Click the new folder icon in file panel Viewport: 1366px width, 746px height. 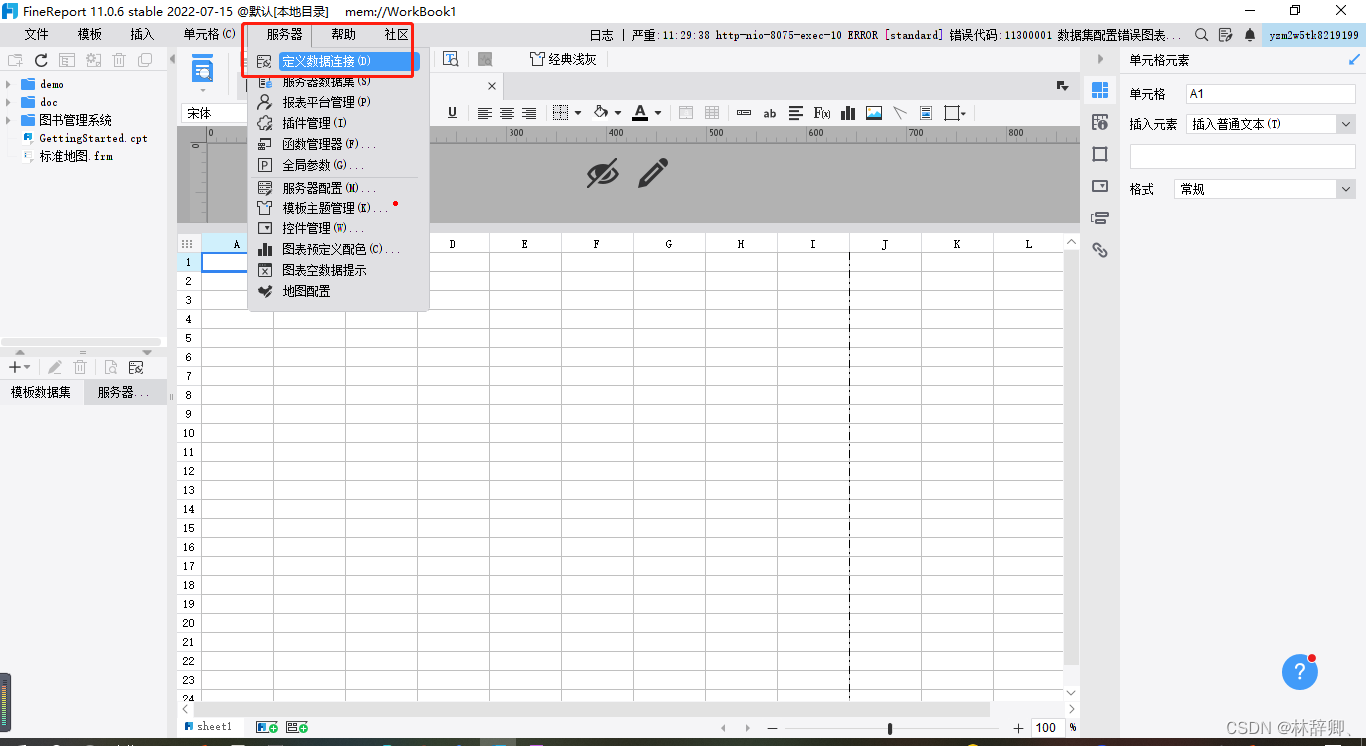coord(15,60)
